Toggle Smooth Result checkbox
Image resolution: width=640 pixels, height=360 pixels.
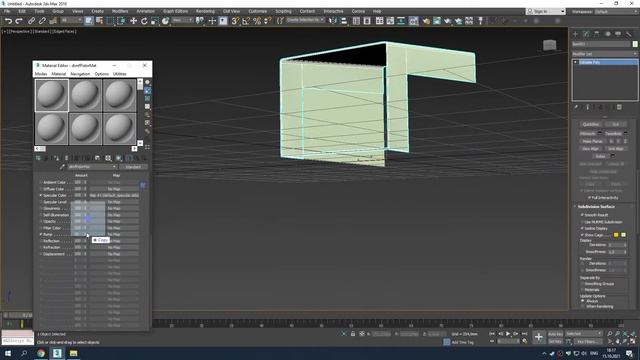(x=582, y=215)
